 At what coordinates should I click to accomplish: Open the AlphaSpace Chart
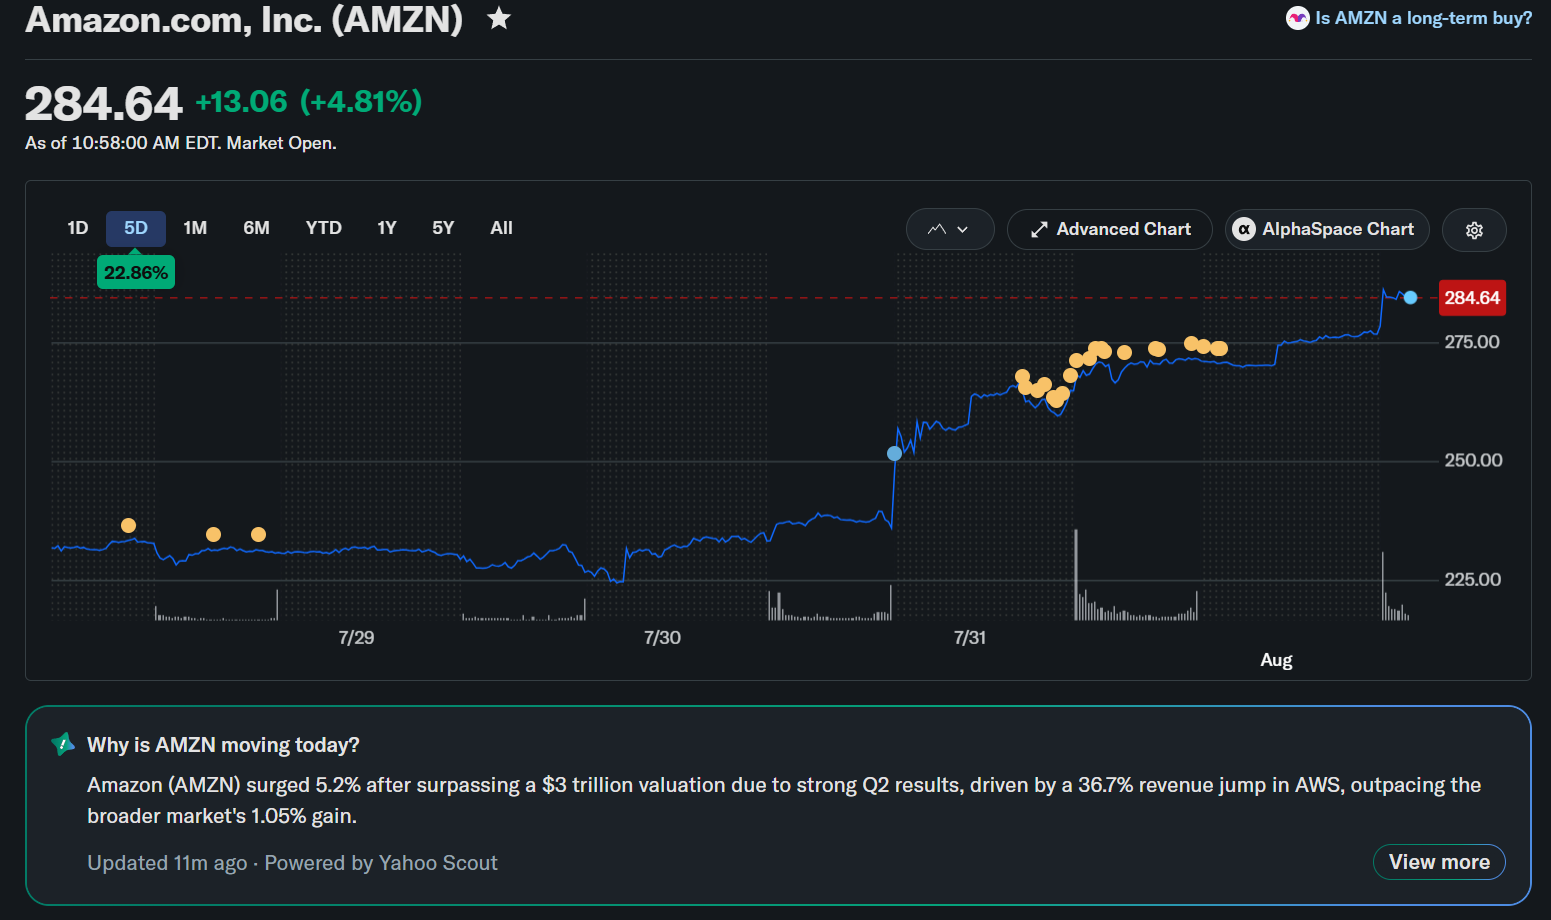(1327, 229)
